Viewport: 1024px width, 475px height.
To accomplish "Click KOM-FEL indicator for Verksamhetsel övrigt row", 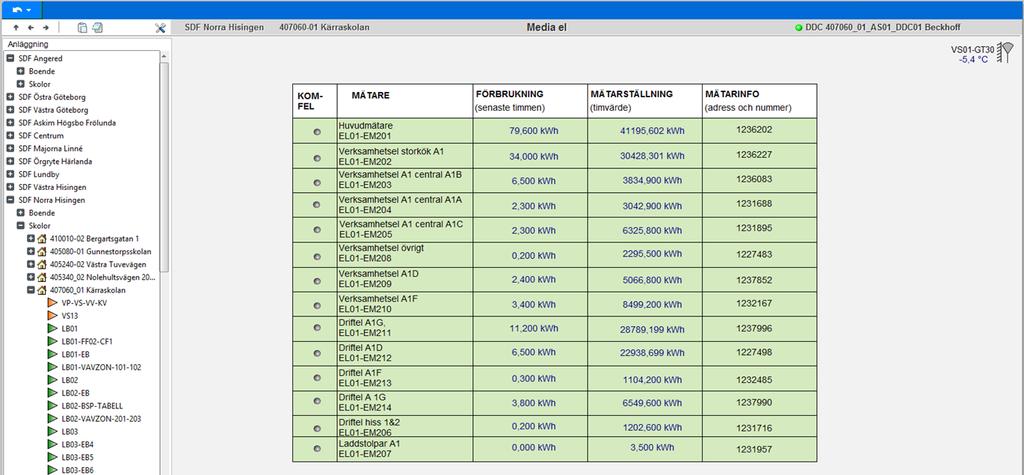I will tap(317, 255).
